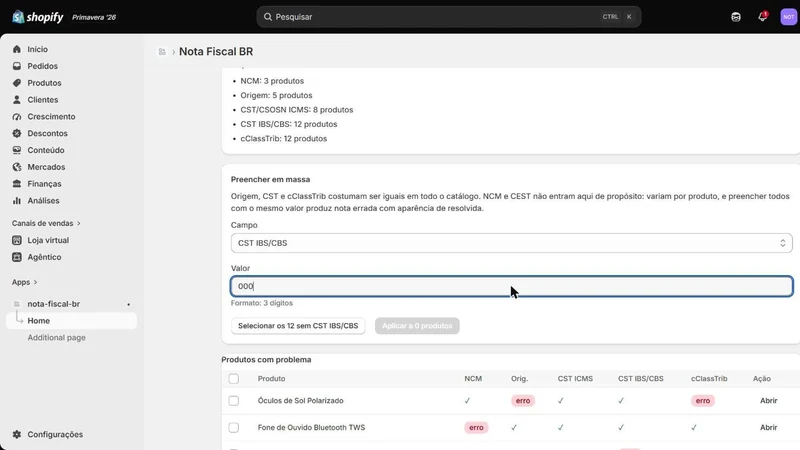Click Abrir for Óculos de Sol Polarizado
The width and height of the screenshot is (800, 450).
click(768, 401)
